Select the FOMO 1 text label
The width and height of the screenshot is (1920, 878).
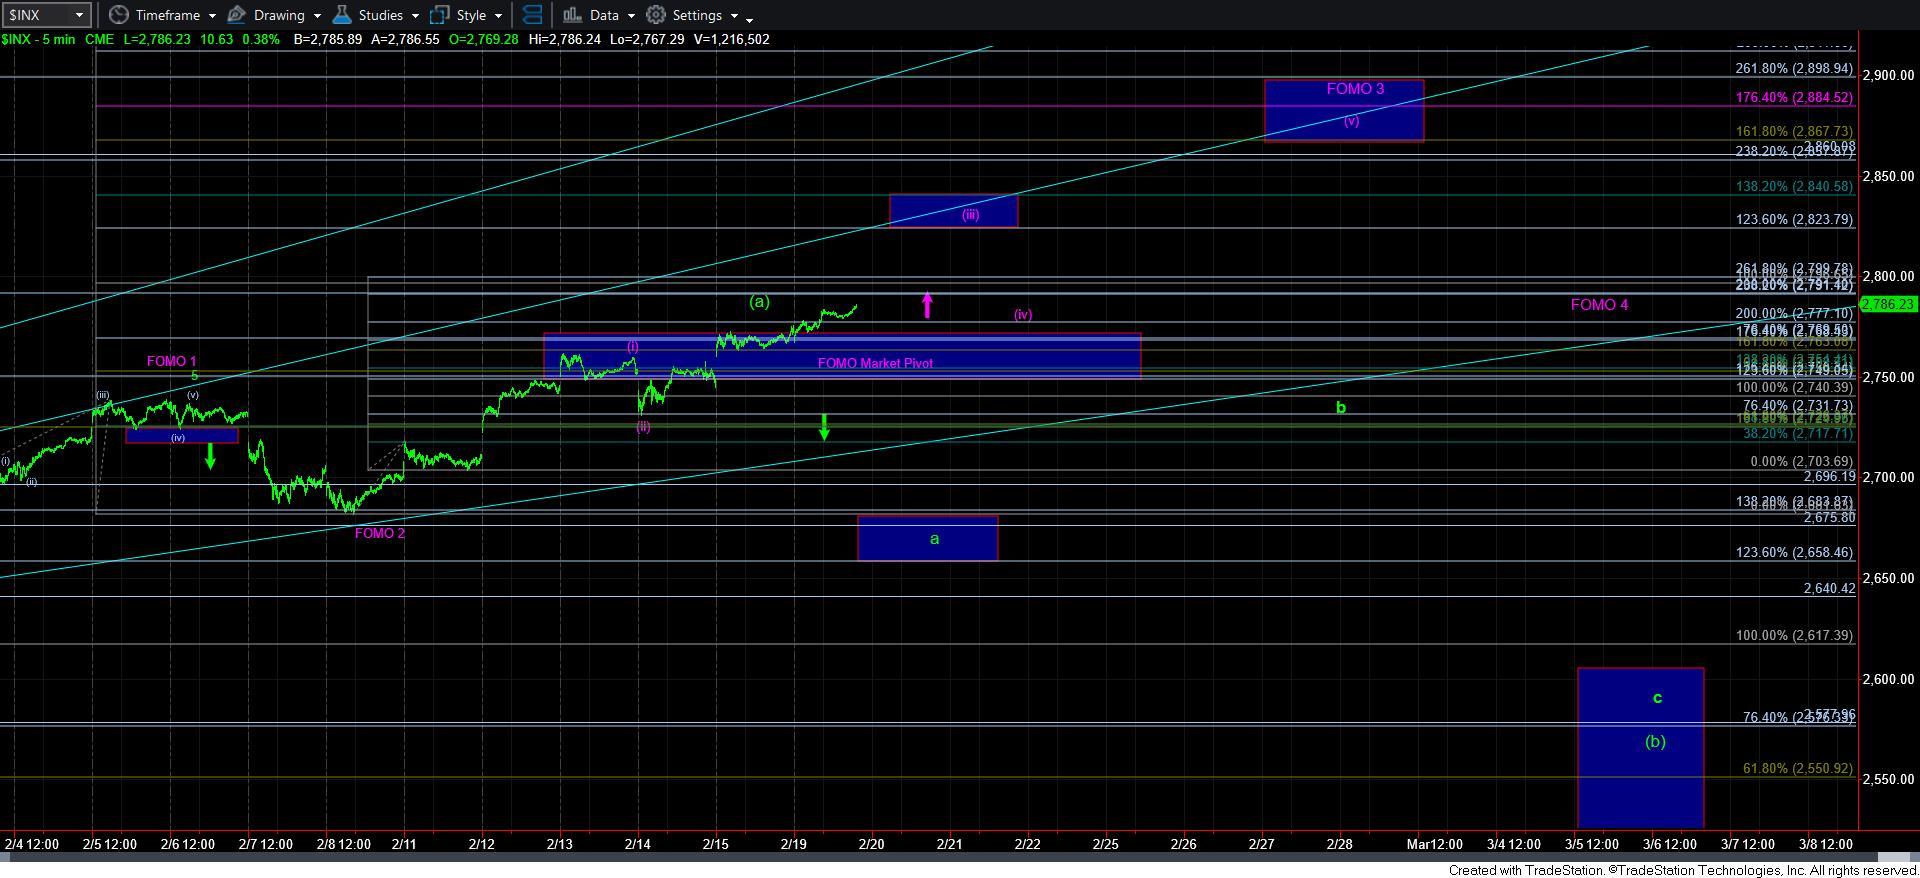pyautogui.click(x=171, y=361)
